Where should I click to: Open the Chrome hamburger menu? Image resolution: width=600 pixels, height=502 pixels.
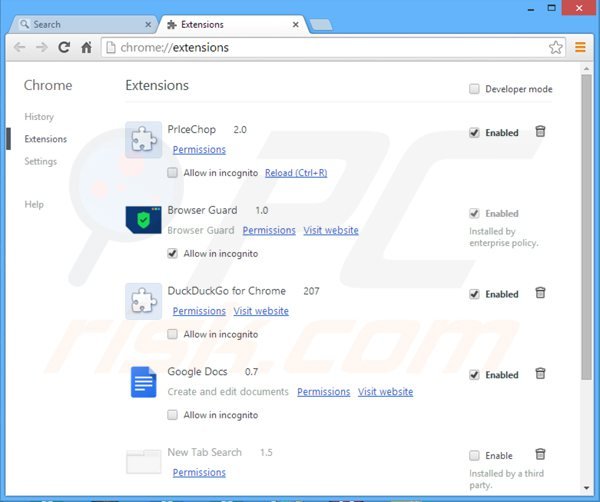[x=580, y=47]
